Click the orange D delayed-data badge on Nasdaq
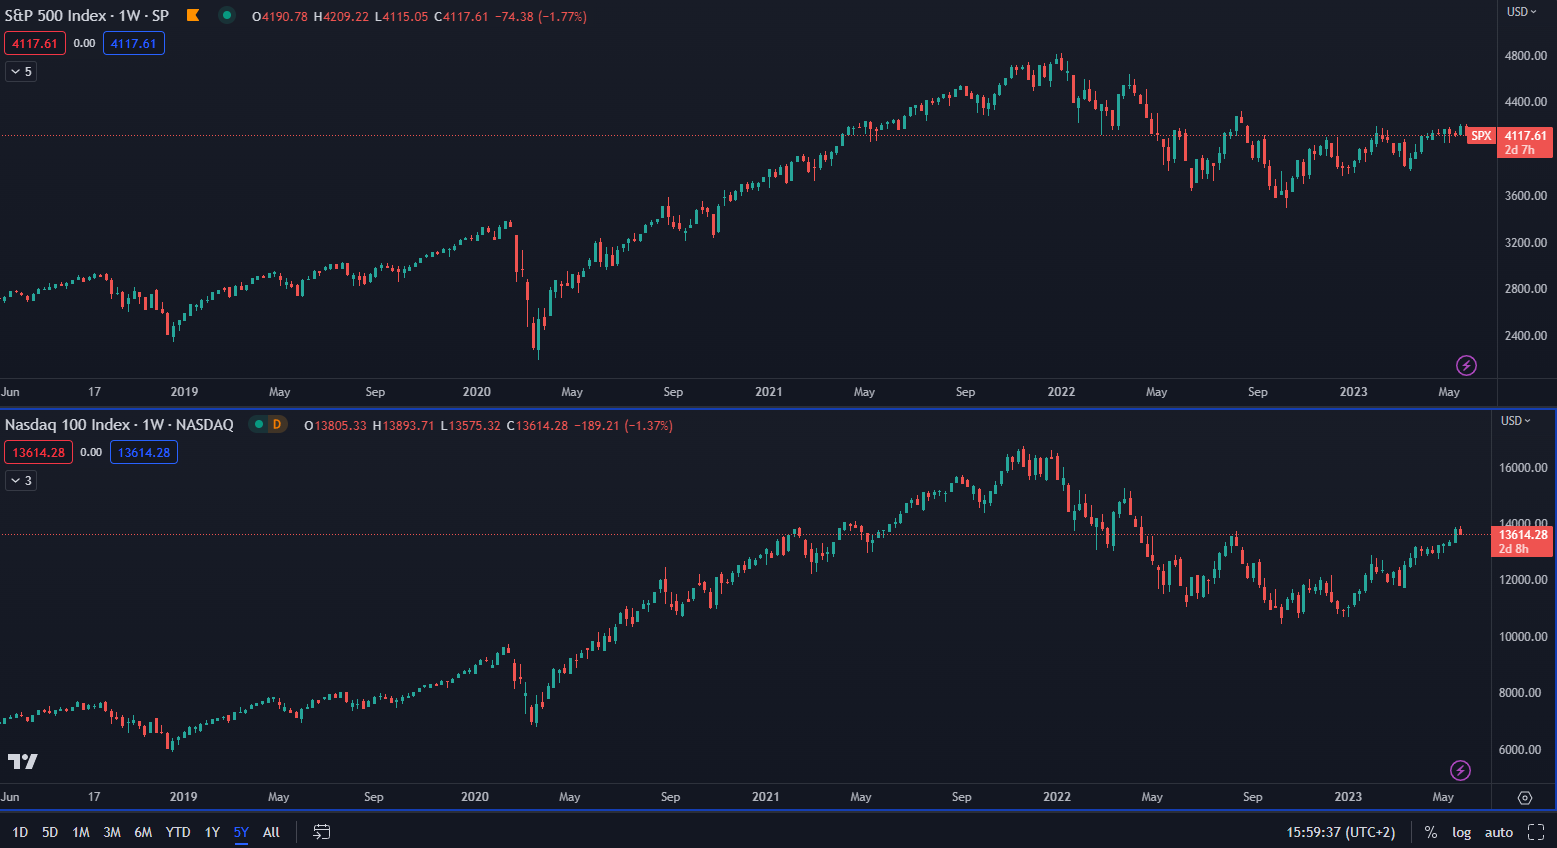This screenshot has height=848, width=1557. tap(276, 425)
